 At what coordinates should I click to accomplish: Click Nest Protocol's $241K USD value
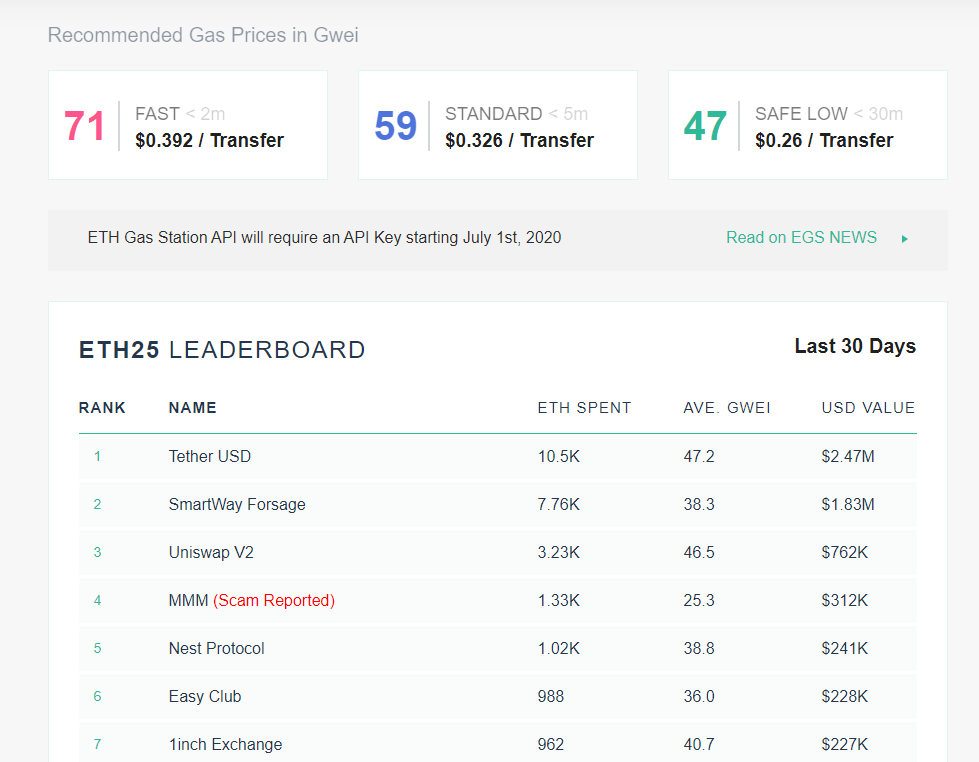(x=845, y=648)
